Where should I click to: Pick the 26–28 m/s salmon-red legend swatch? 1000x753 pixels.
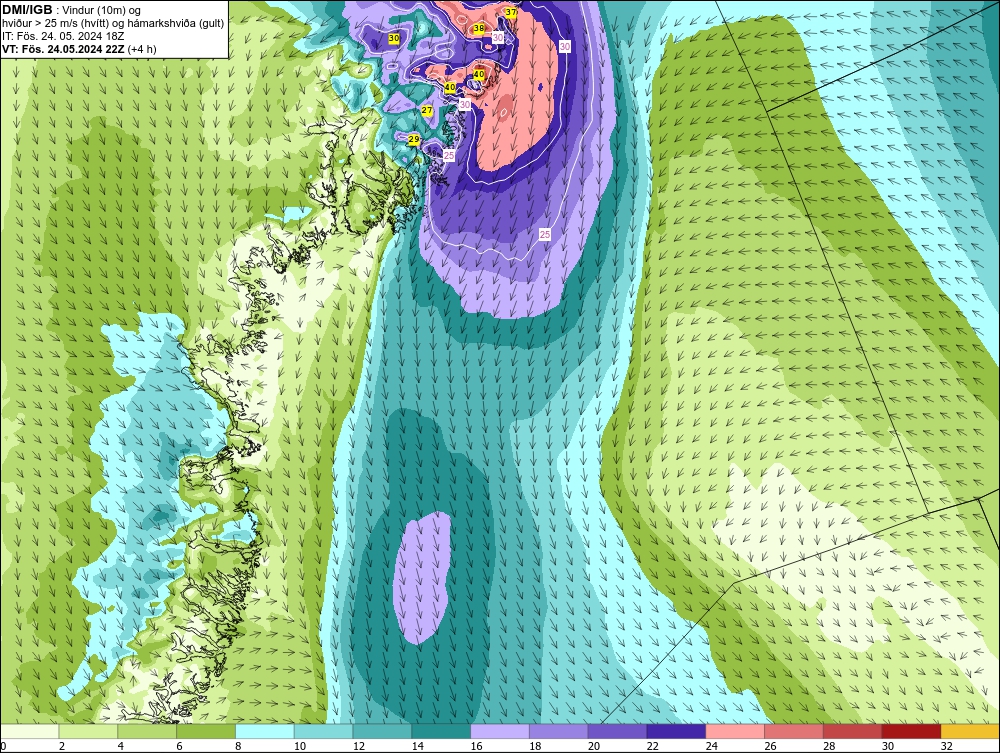click(x=793, y=731)
